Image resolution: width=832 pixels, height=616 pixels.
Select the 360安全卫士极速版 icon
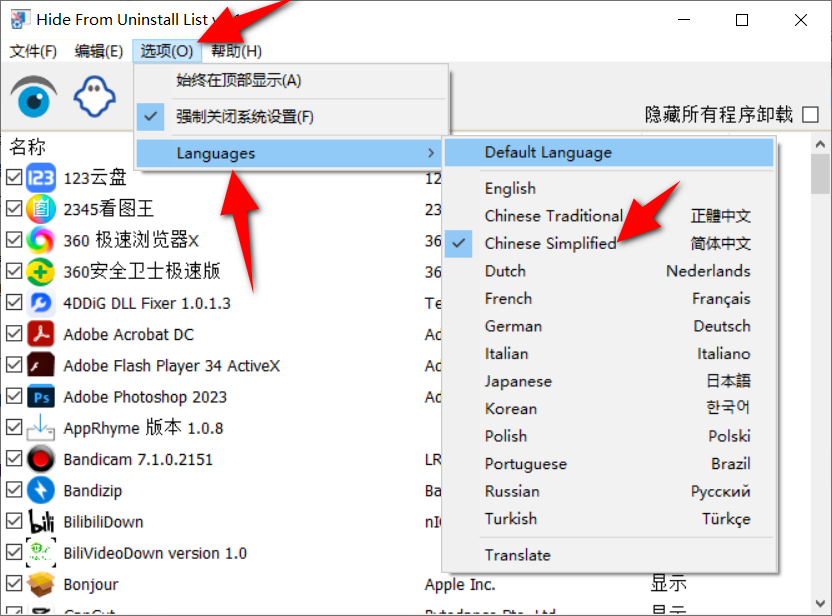pos(41,272)
